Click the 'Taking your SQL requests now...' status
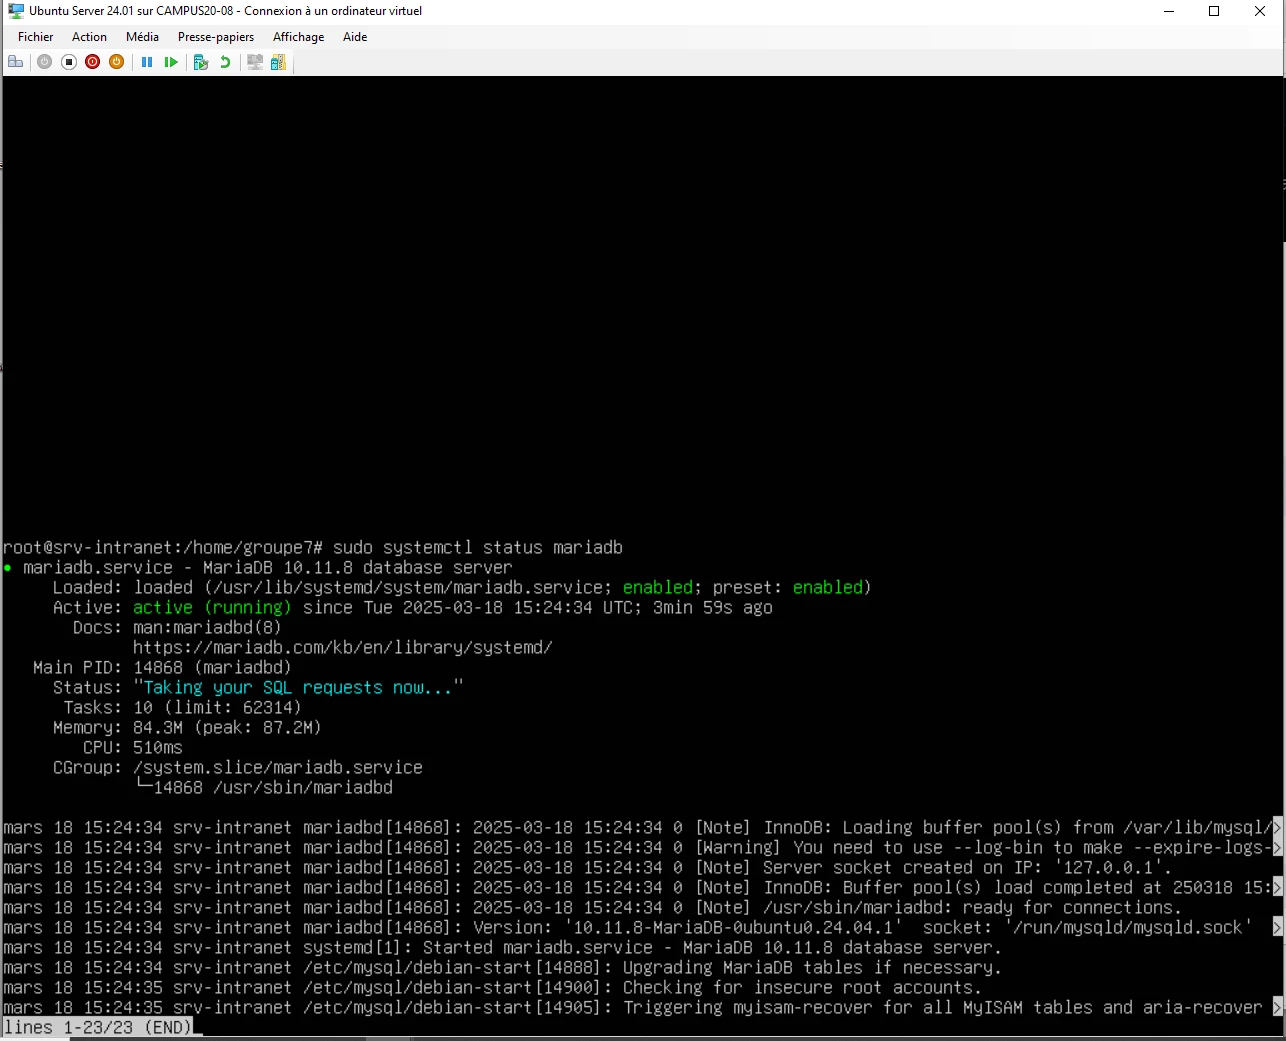This screenshot has width=1286, height=1041. pos(298,687)
